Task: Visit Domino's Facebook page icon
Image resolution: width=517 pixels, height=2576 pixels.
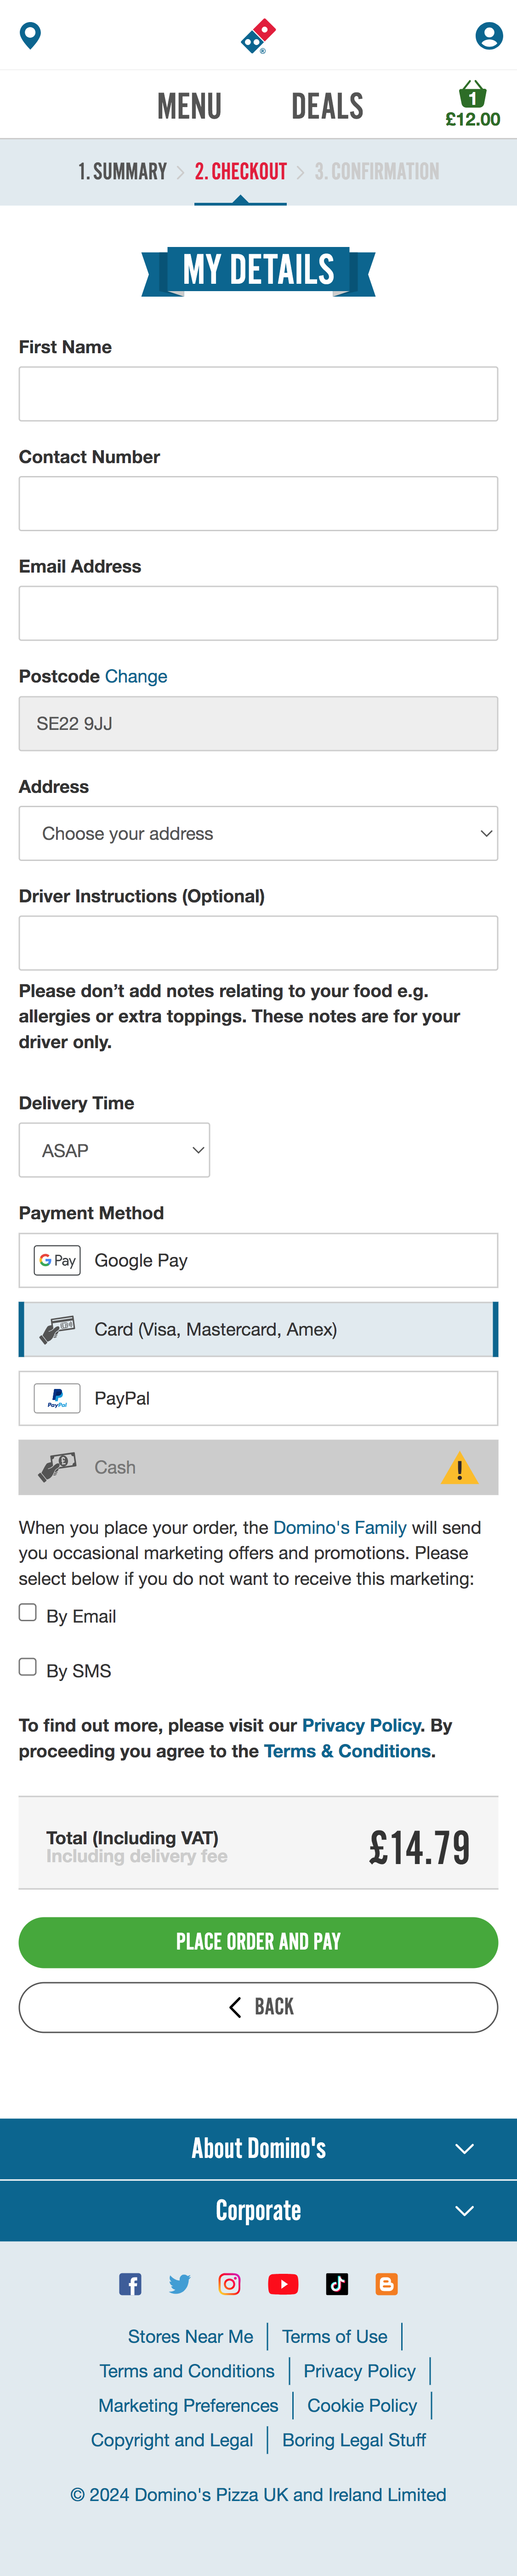Action: click(x=131, y=2283)
